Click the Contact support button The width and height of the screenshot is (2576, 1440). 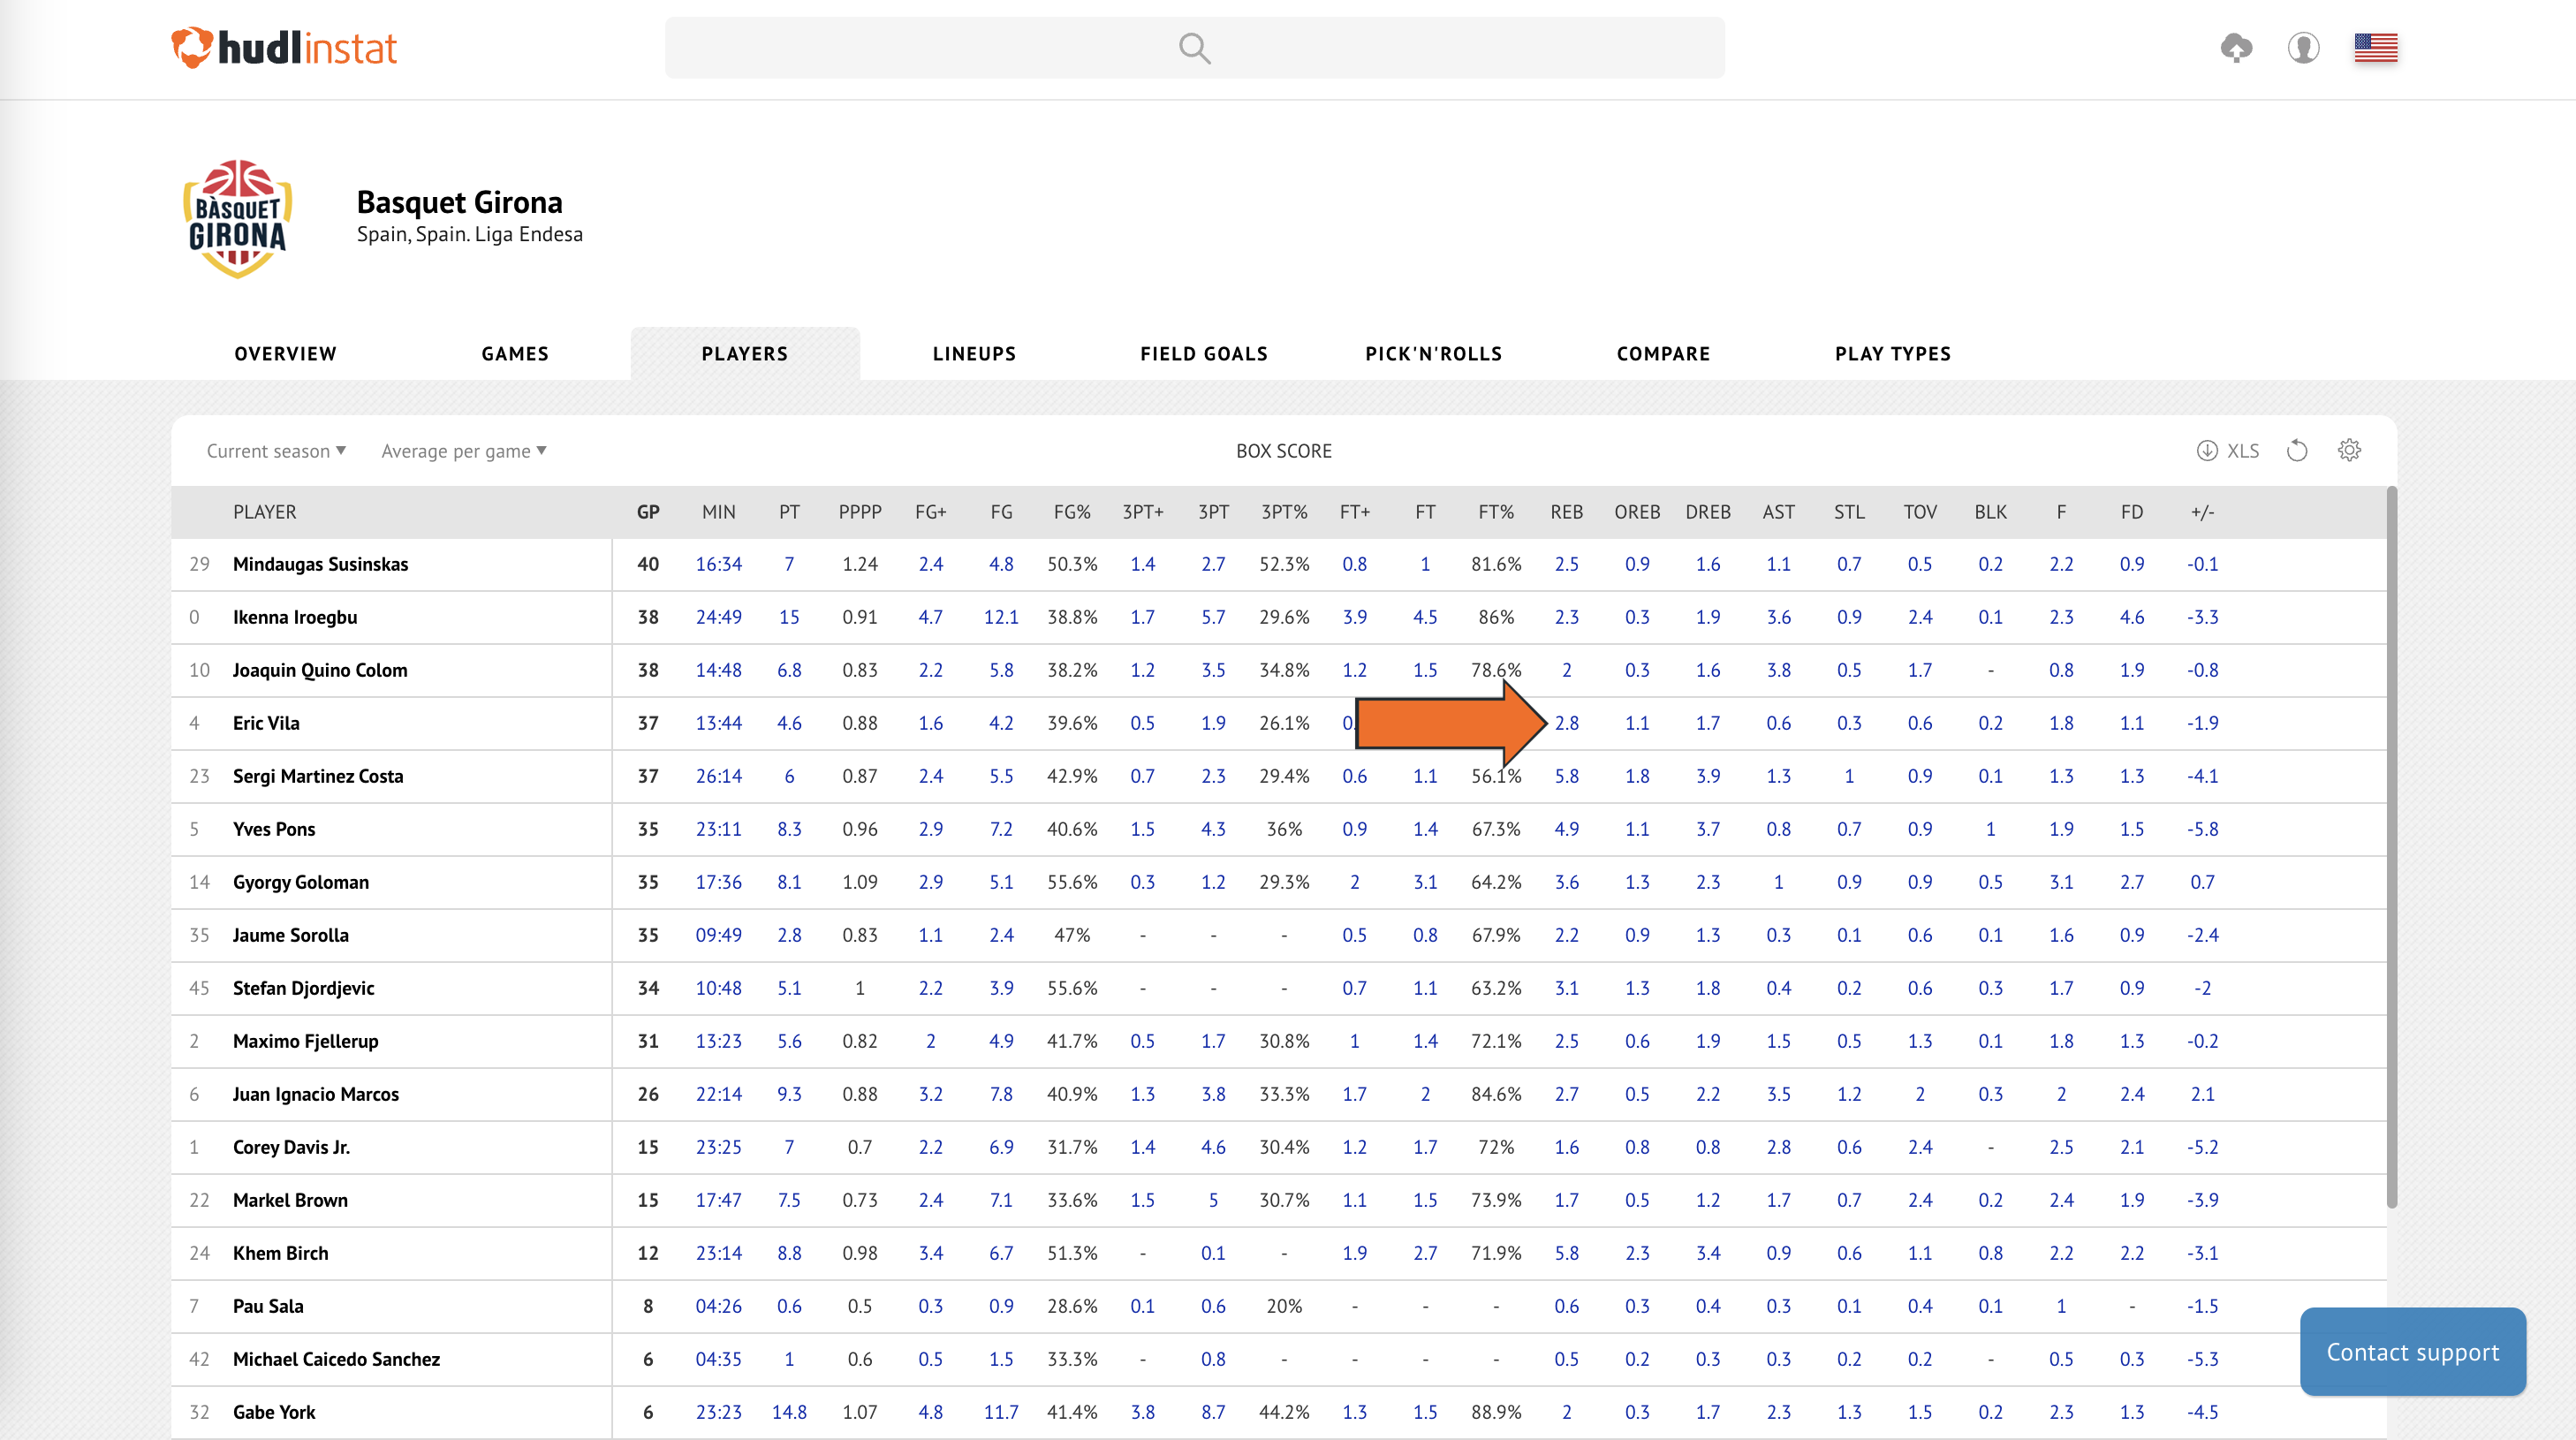coord(2412,1352)
